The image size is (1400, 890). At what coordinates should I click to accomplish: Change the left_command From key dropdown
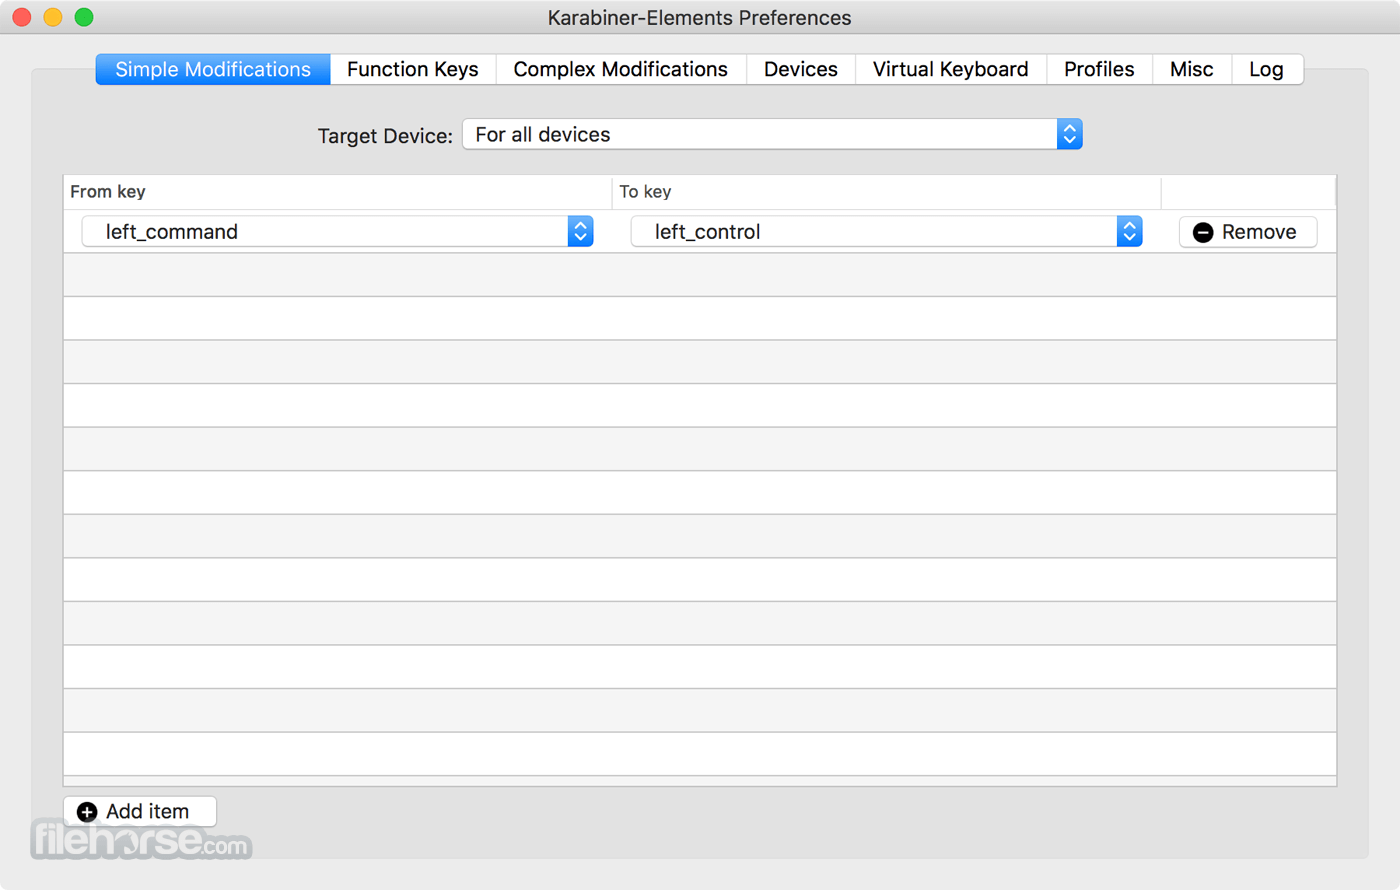point(338,232)
